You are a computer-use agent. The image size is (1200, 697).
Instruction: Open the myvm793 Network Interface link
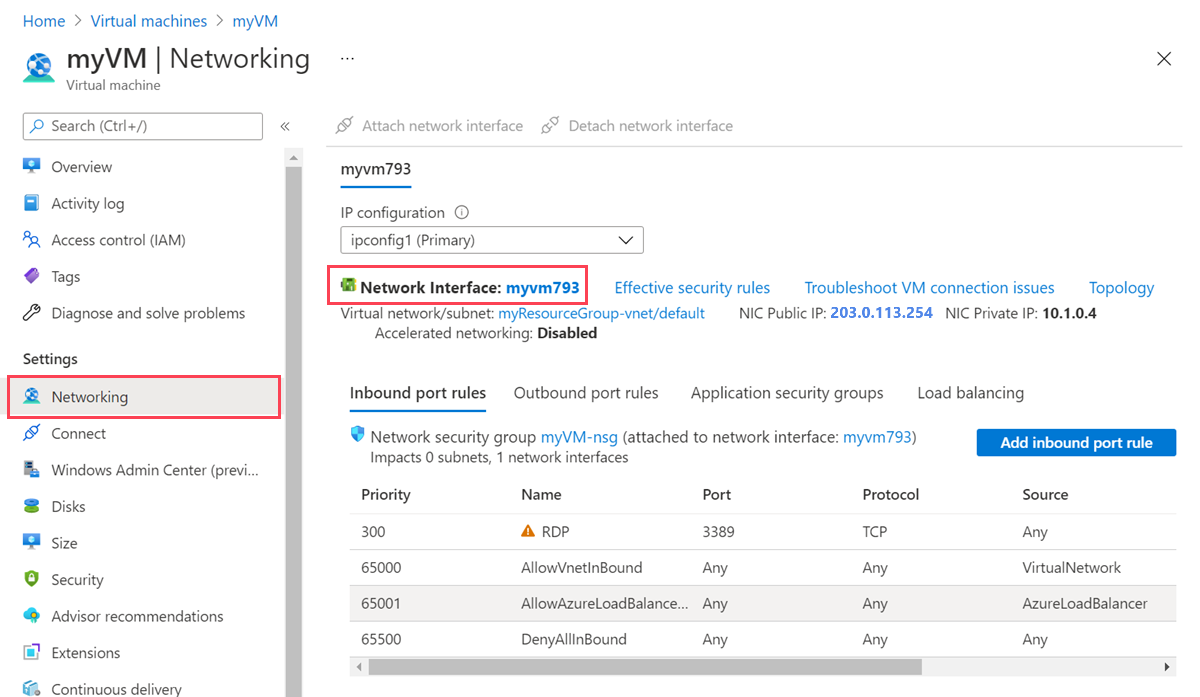point(543,287)
